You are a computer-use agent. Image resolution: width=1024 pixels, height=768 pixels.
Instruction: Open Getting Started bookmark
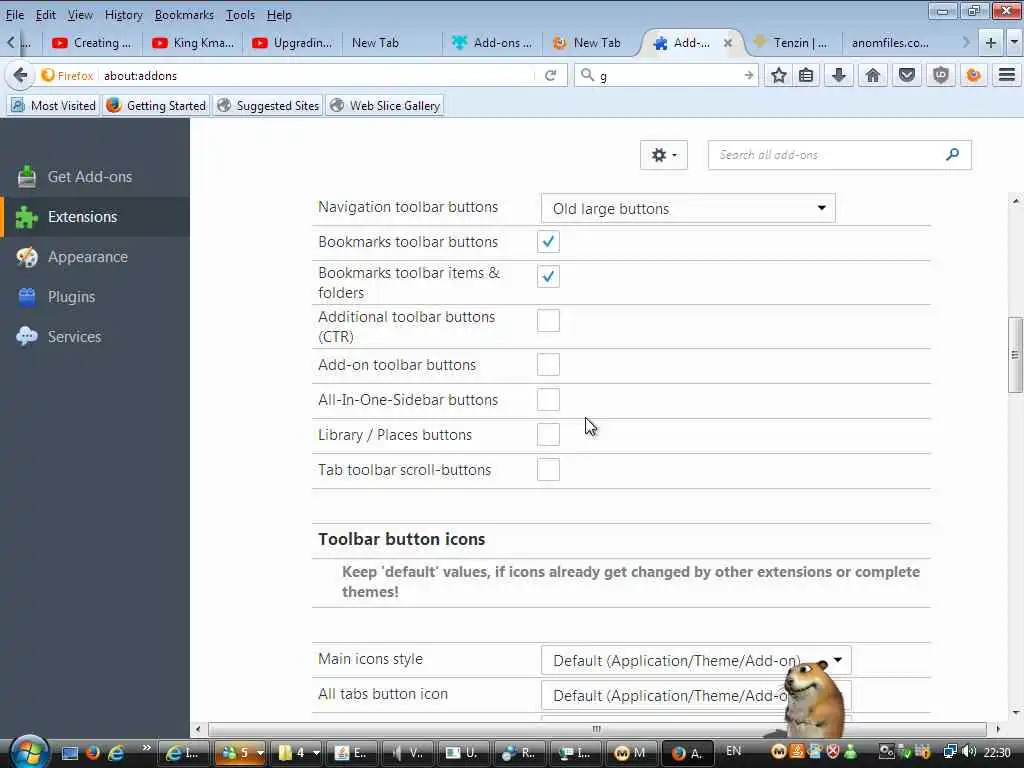pyautogui.click(x=156, y=105)
